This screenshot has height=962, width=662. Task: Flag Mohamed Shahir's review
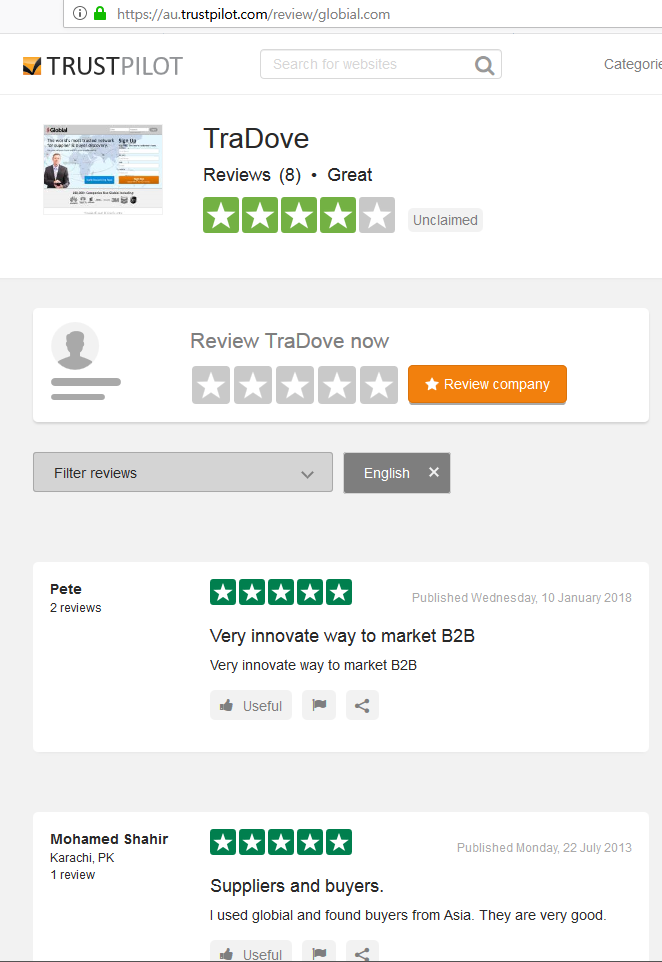319,952
